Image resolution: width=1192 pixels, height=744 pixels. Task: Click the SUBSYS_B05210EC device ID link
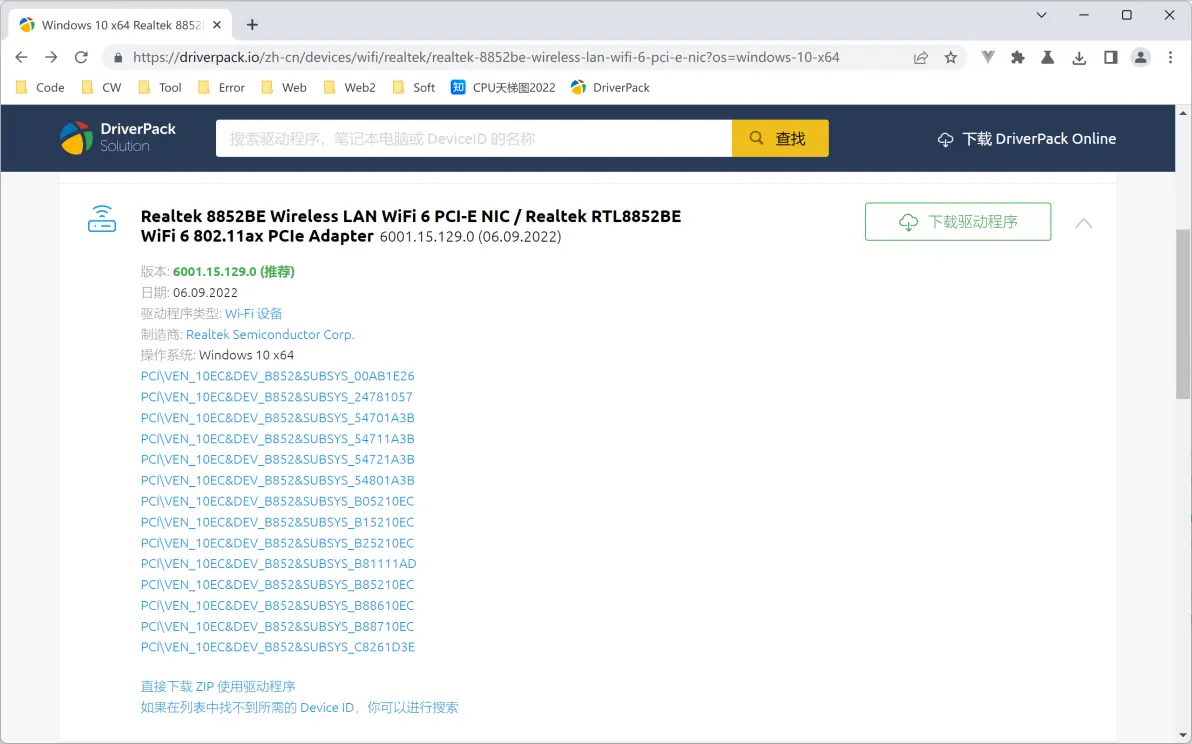[x=277, y=501]
